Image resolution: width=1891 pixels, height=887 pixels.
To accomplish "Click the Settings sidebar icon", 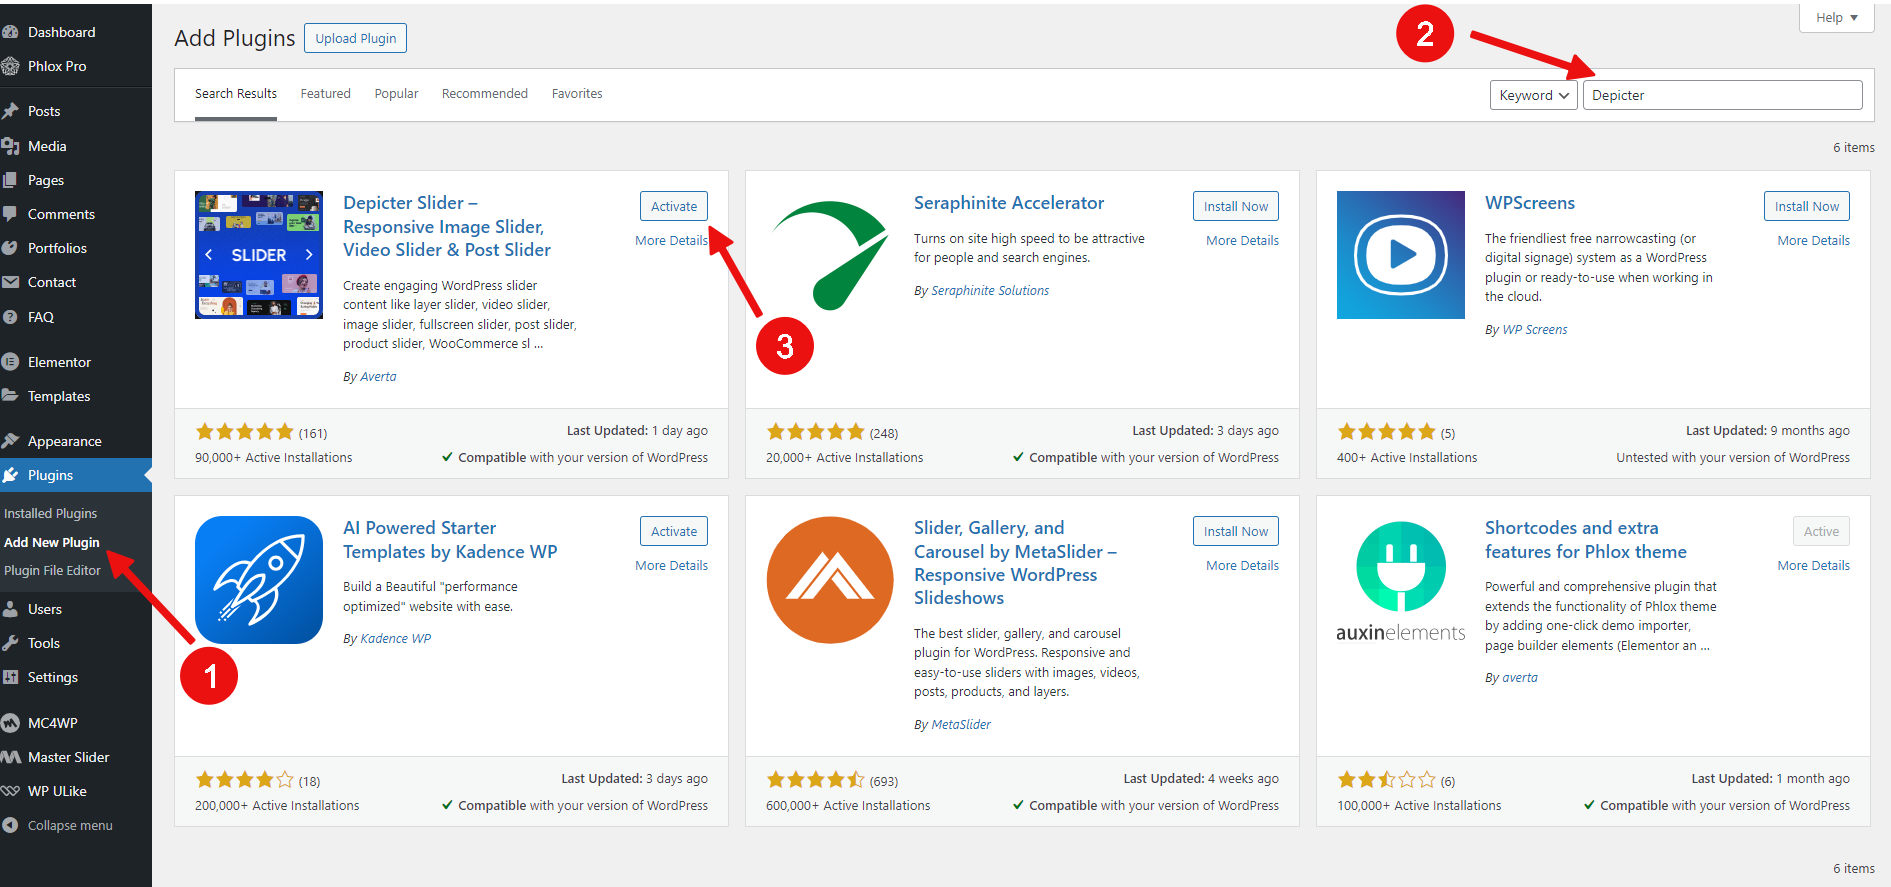I will pyautogui.click(x=10, y=677).
